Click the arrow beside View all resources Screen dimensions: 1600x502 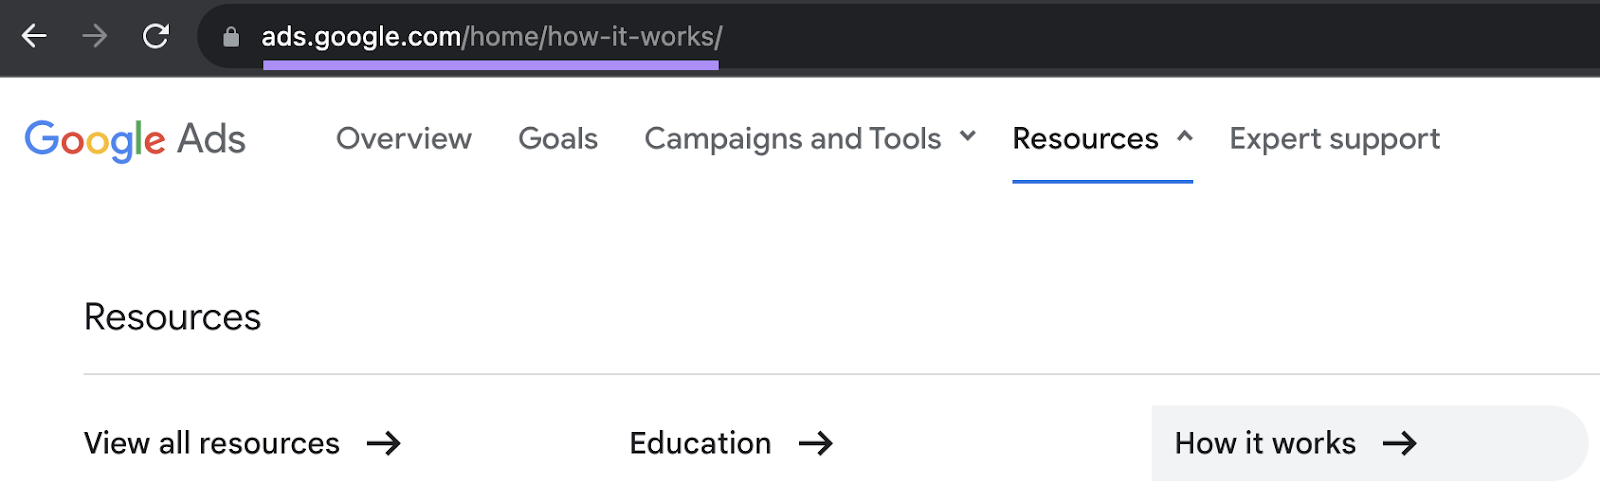coord(383,443)
